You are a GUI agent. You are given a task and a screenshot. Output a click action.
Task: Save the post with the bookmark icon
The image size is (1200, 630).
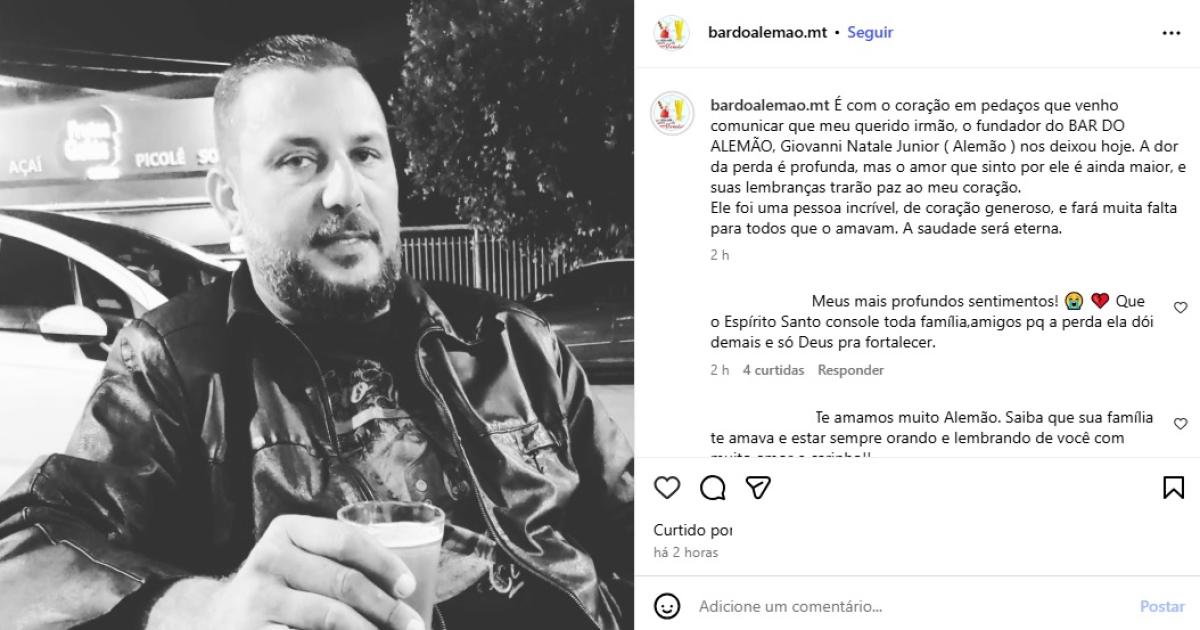pyautogui.click(x=1173, y=487)
